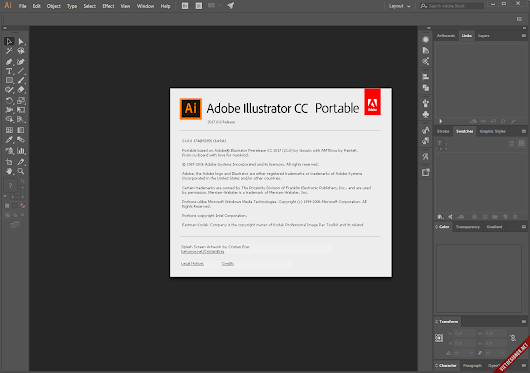Screen dimensions: 530x373
Task: Switch to the Artboards panel tab
Action: (x=446, y=35)
